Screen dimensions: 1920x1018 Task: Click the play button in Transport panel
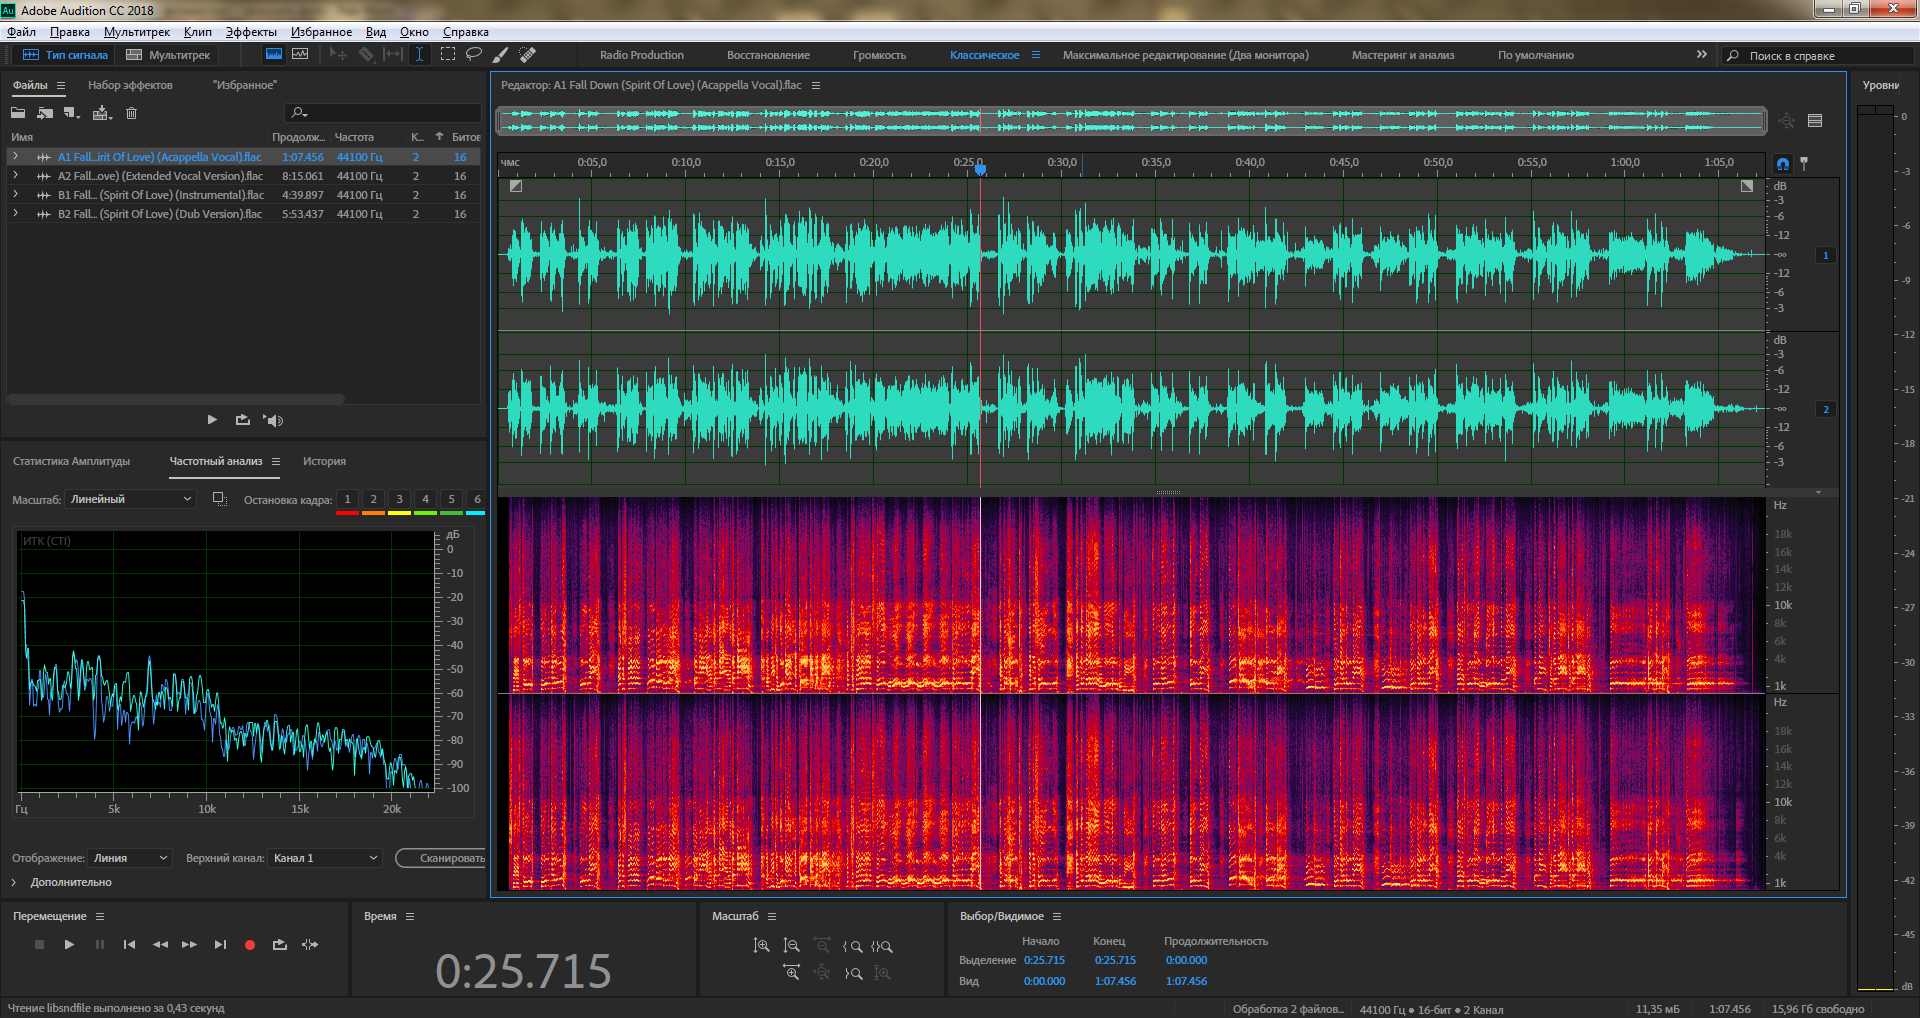(x=69, y=944)
